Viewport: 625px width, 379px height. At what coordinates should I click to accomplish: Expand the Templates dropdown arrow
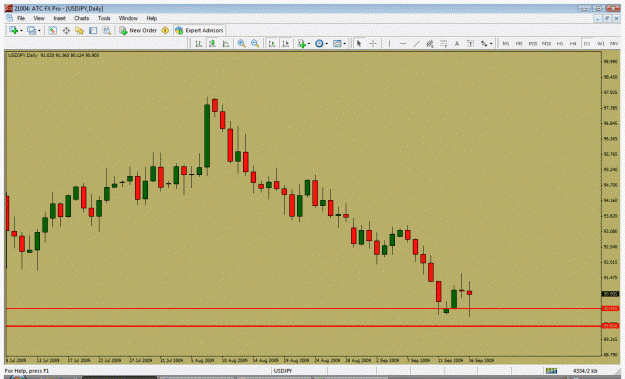344,44
